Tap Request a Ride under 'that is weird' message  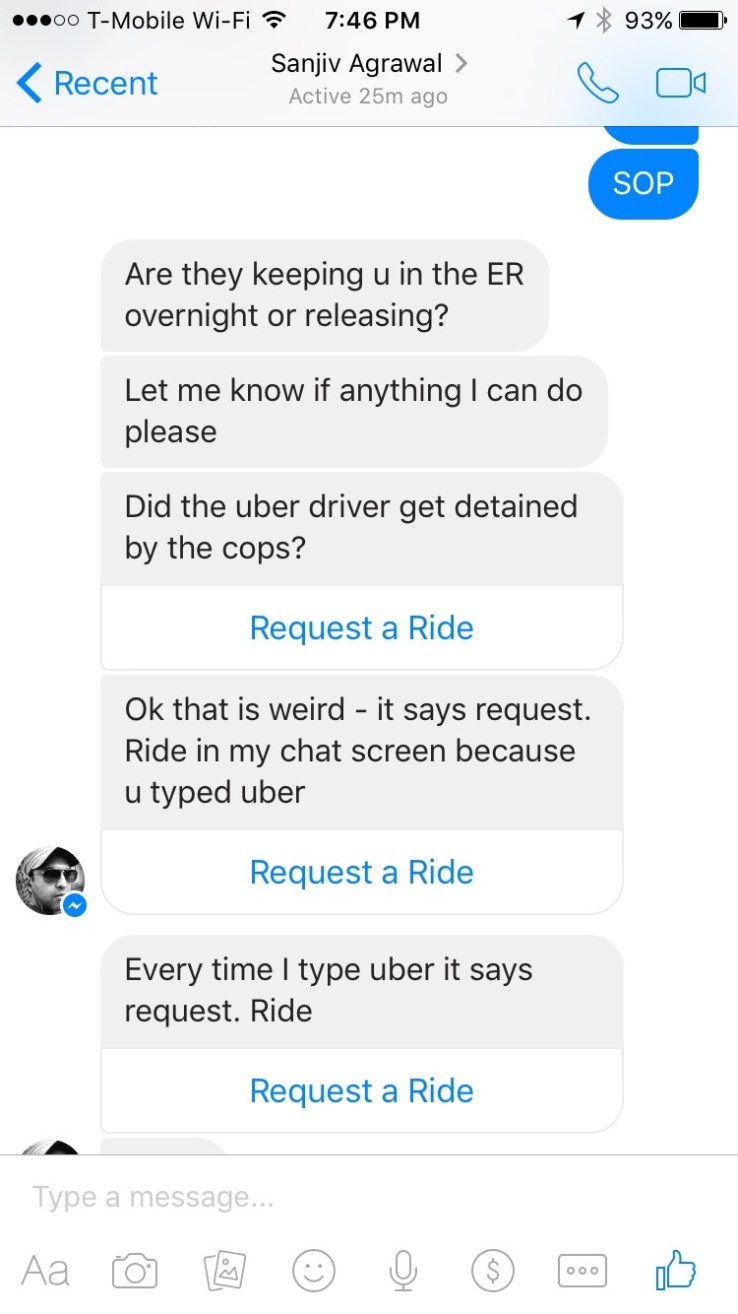click(x=361, y=872)
